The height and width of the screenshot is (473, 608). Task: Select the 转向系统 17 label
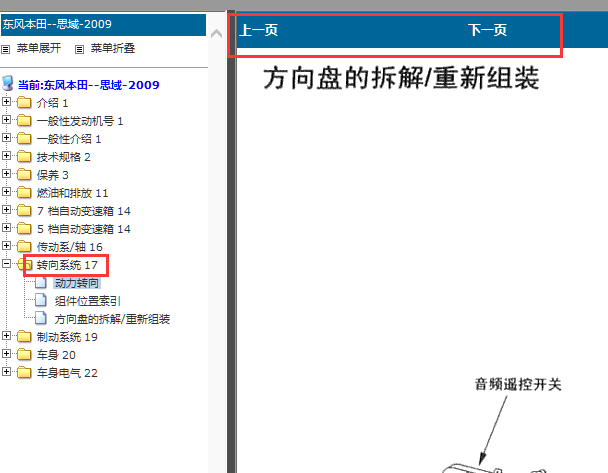tap(67, 265)
